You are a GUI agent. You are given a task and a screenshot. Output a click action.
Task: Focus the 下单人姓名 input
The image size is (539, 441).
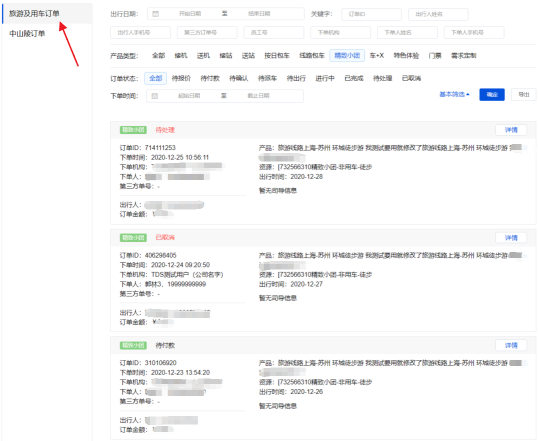coord(407,33)
